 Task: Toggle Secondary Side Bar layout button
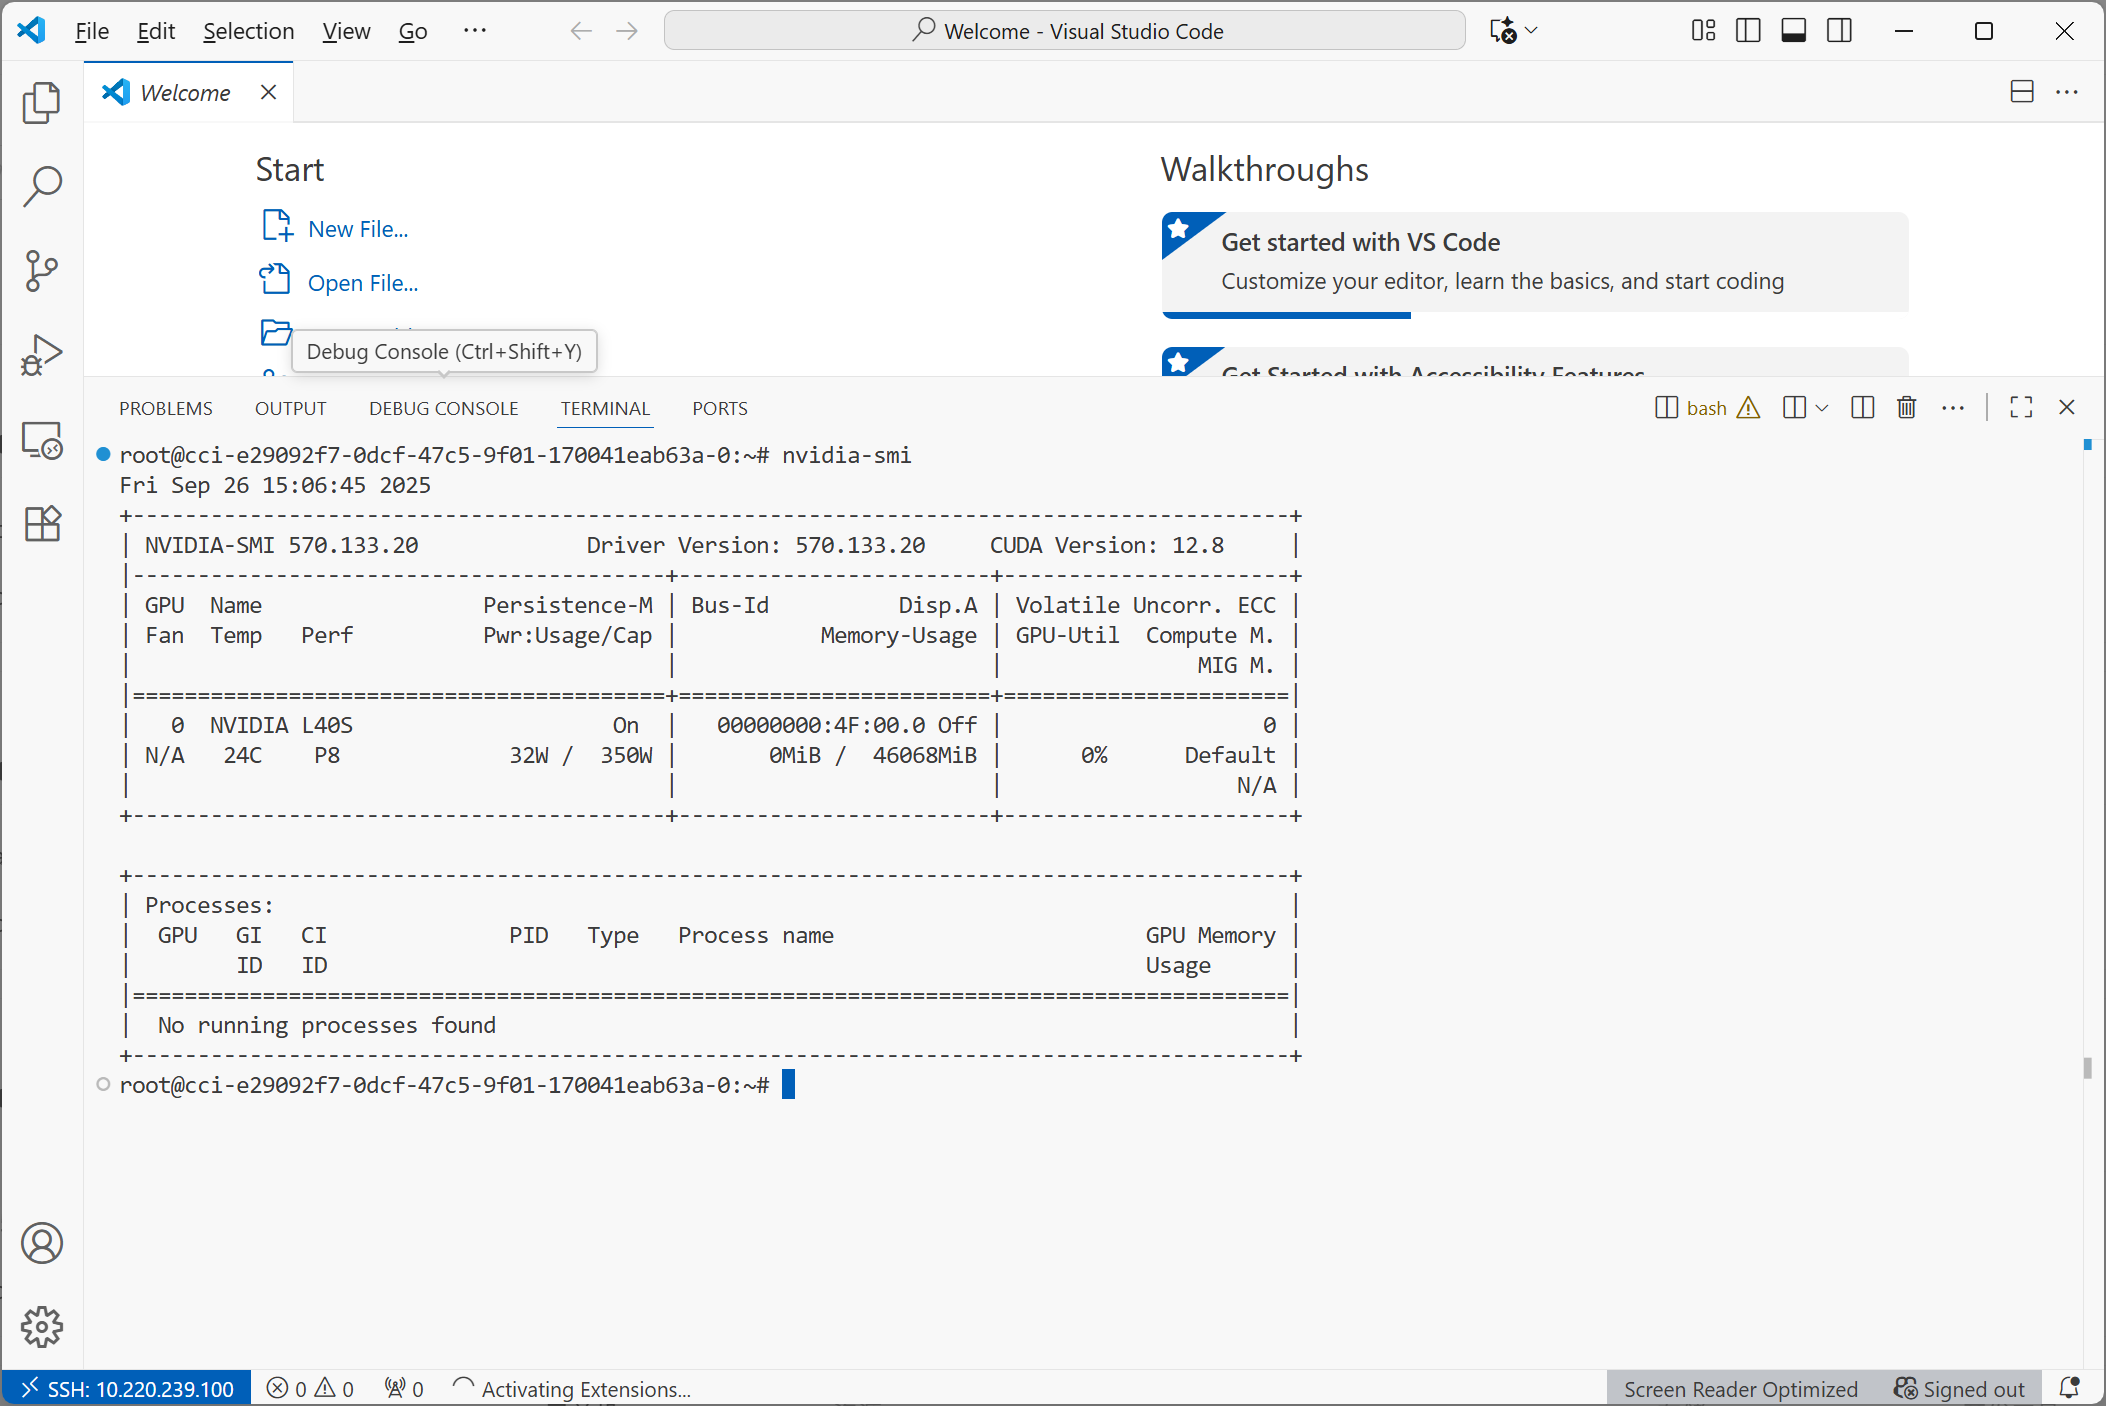coord(1839,31)
